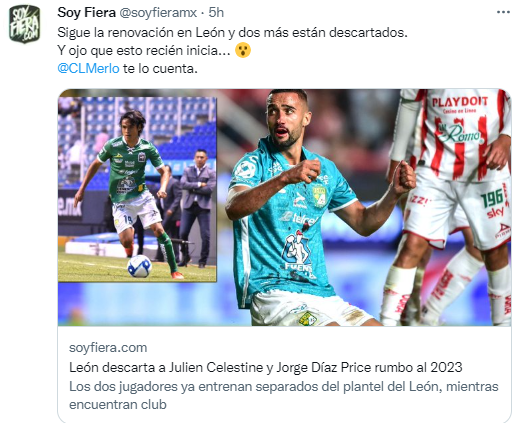Click the soccer ball in inset photo
Viewport: 526px width, 423px height.
tap(140, 266)
